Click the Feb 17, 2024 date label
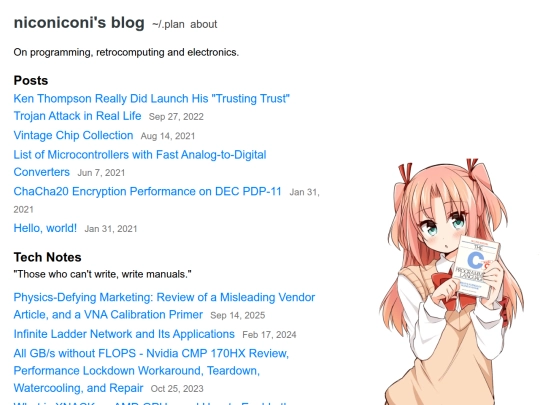The width and height of the screenshot is (540, 405). click(x=269, y=335)
